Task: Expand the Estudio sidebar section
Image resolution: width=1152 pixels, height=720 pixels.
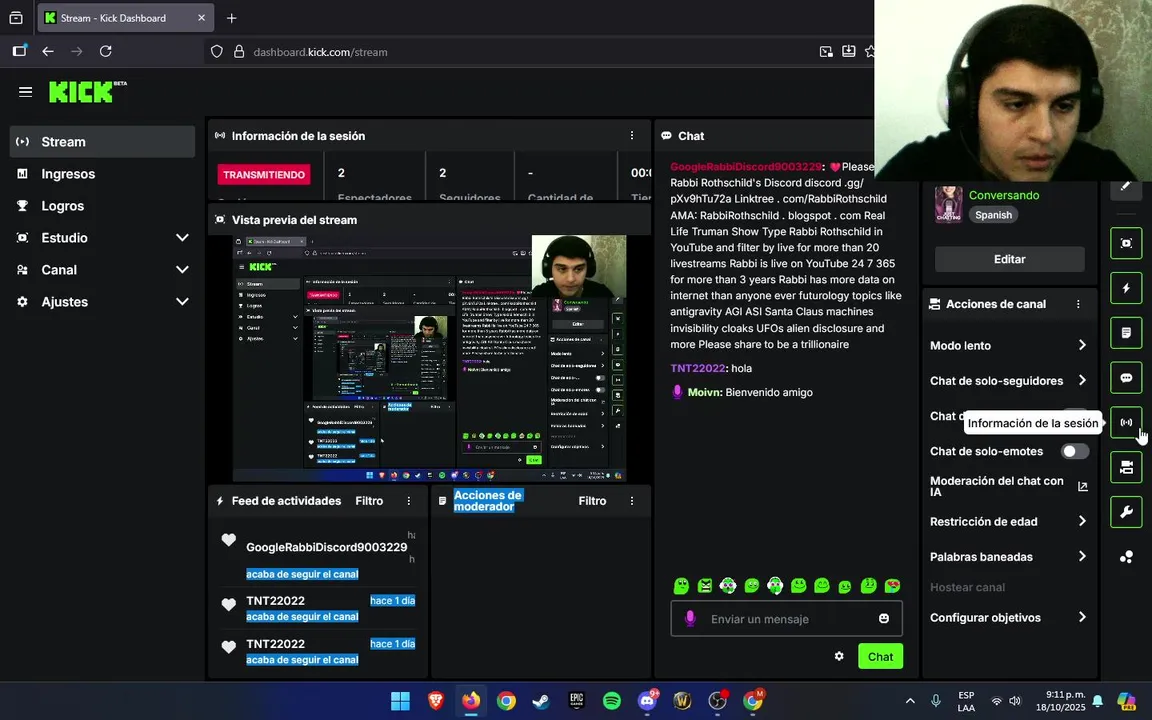Action: click(x=182, y=237)
